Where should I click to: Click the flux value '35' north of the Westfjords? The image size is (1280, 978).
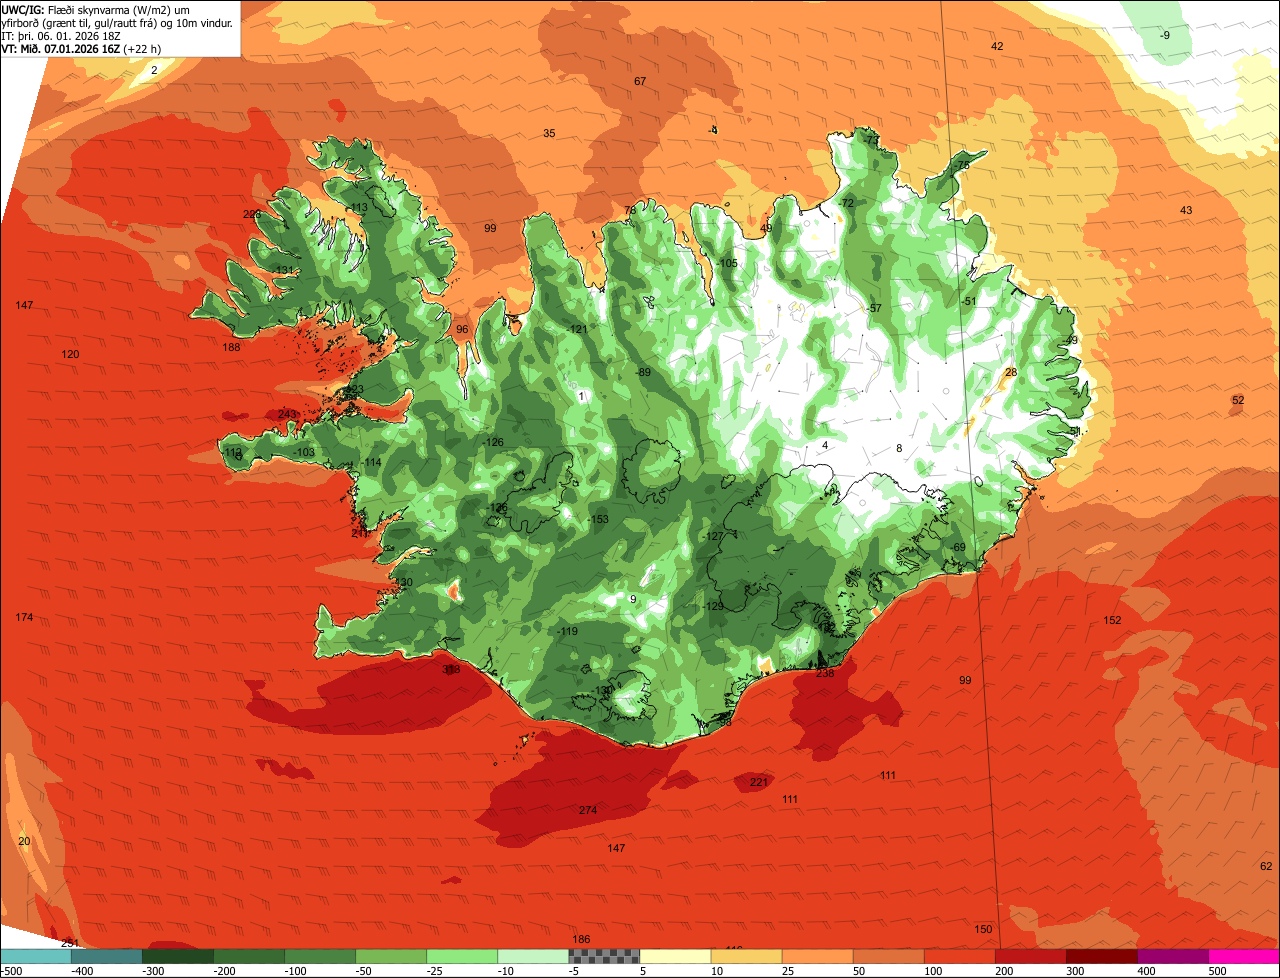pyautogui.click(x=549, y=133)
